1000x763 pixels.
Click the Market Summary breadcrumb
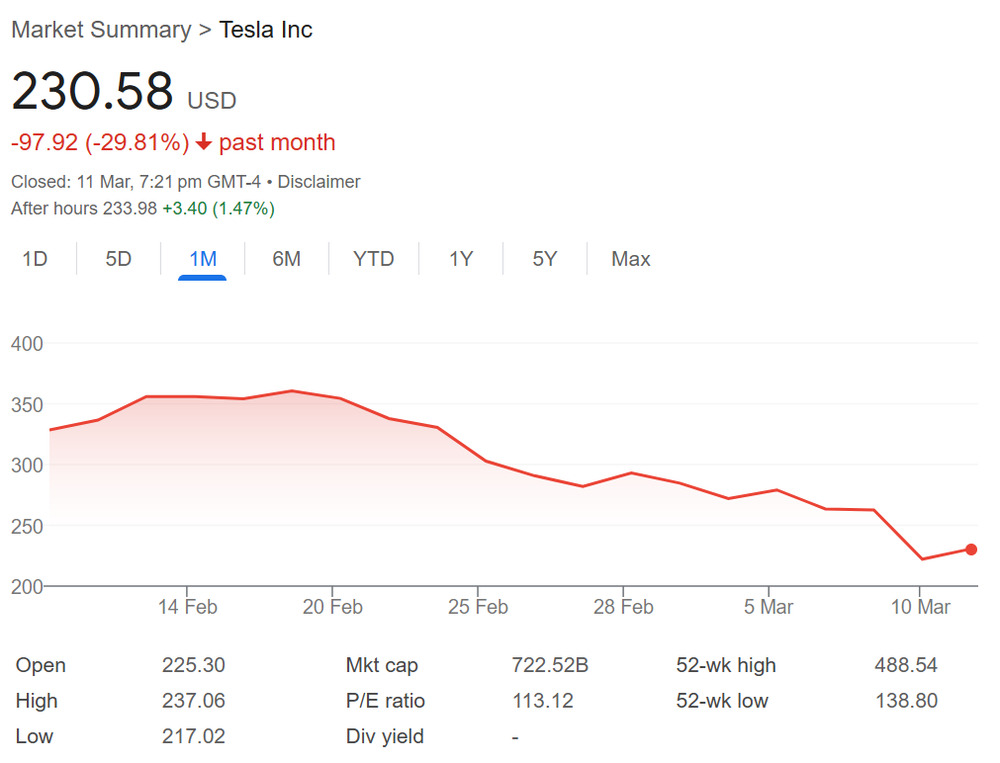[x=101, y=30]
